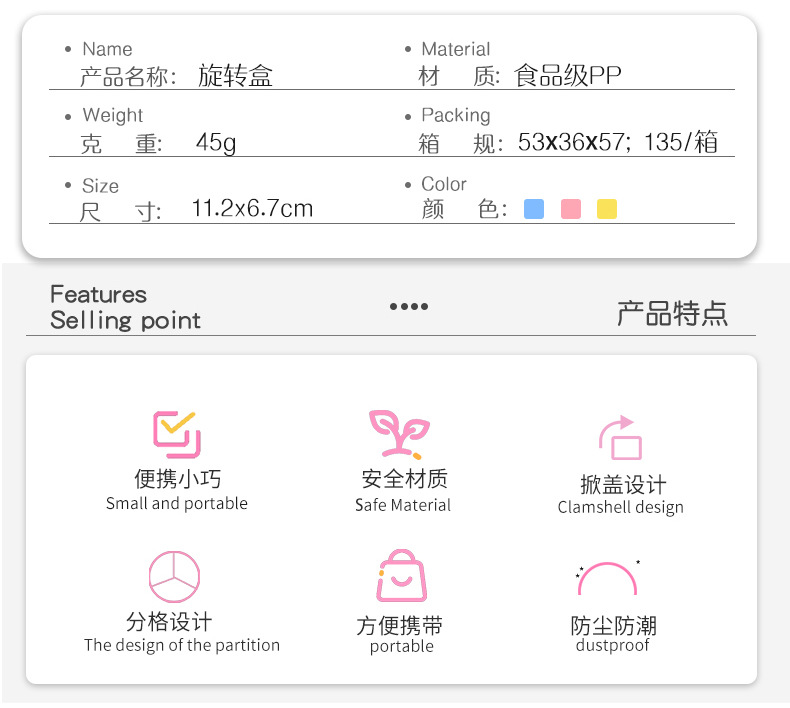
Task: Click the product name value '旋转盒'
Action: (235, 76)
